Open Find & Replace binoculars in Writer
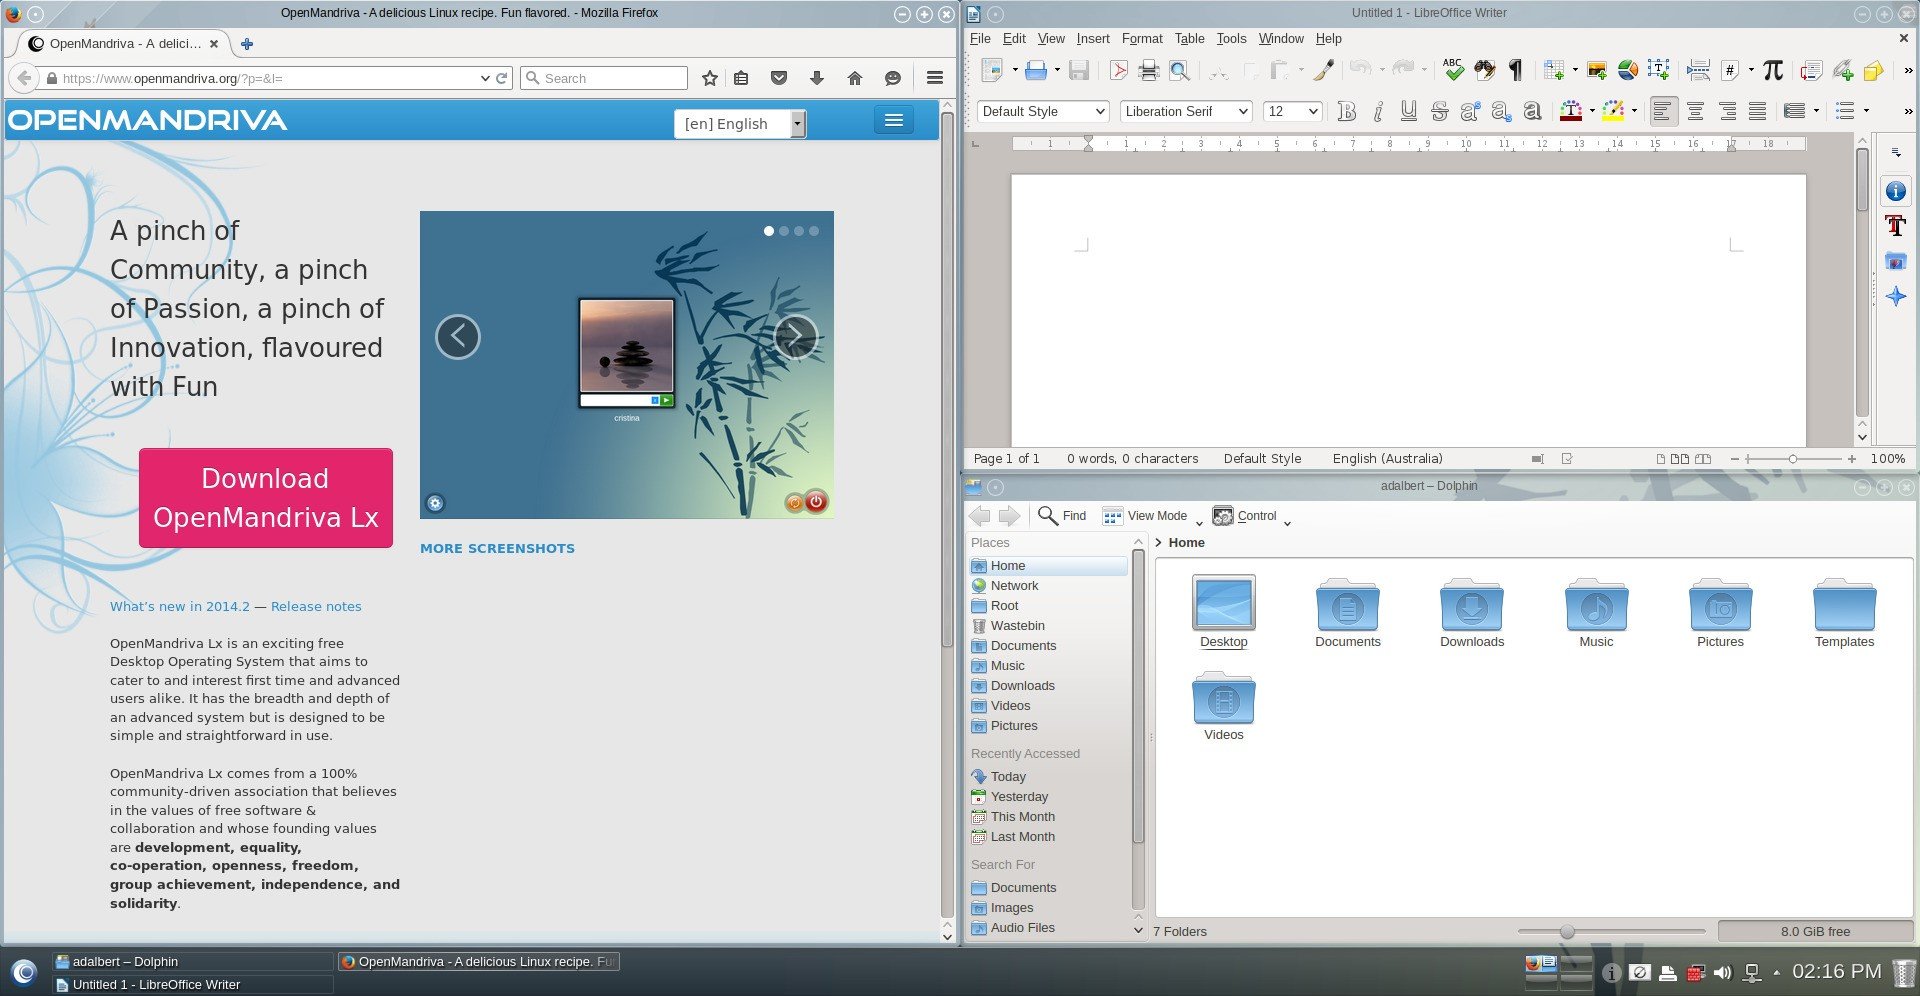This screenshot has height=996, width=1920. point(1485,70)
